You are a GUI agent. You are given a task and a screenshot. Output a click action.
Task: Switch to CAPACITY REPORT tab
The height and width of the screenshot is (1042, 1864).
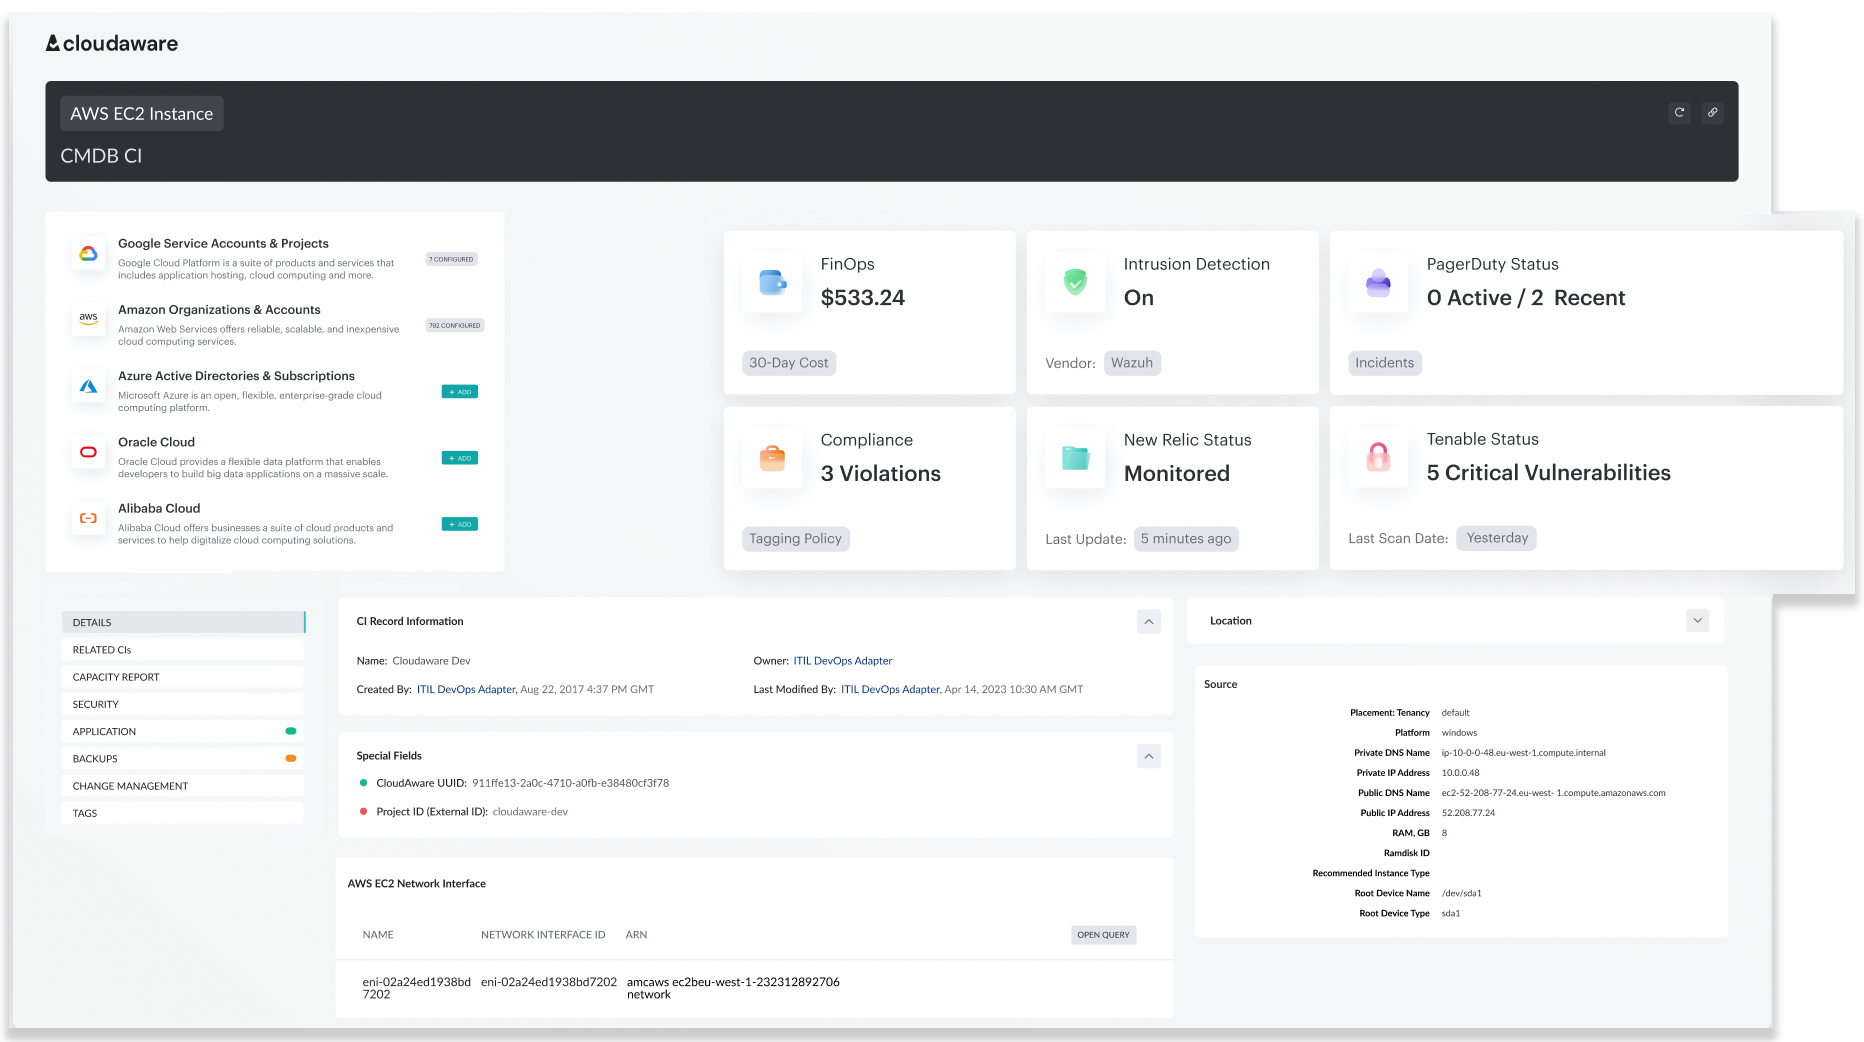click(x=183, y=677)
